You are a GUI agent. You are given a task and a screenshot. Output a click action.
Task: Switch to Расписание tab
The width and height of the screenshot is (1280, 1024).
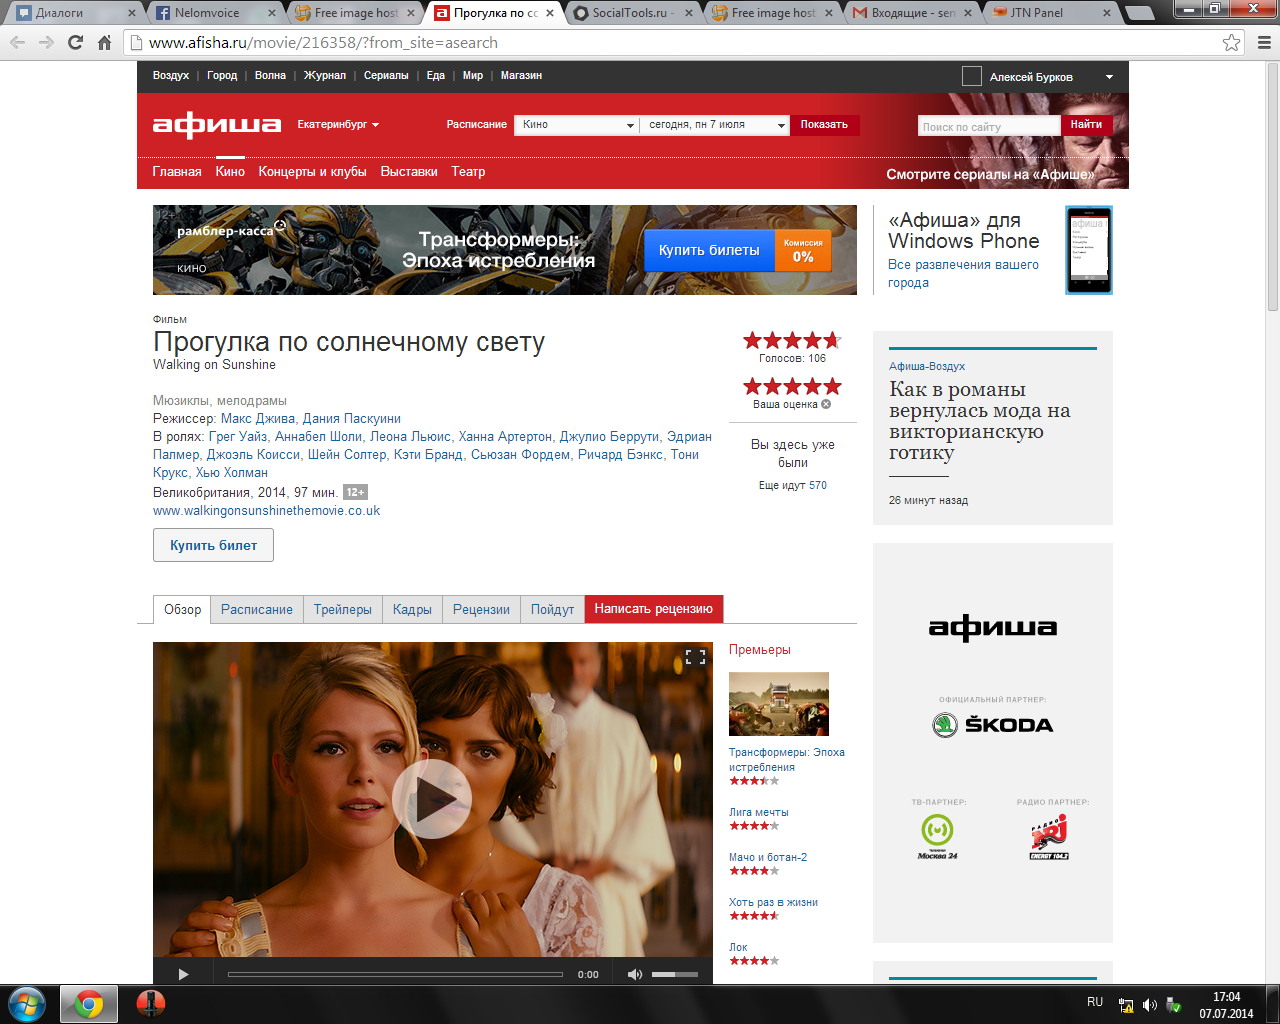pos(257,610)
